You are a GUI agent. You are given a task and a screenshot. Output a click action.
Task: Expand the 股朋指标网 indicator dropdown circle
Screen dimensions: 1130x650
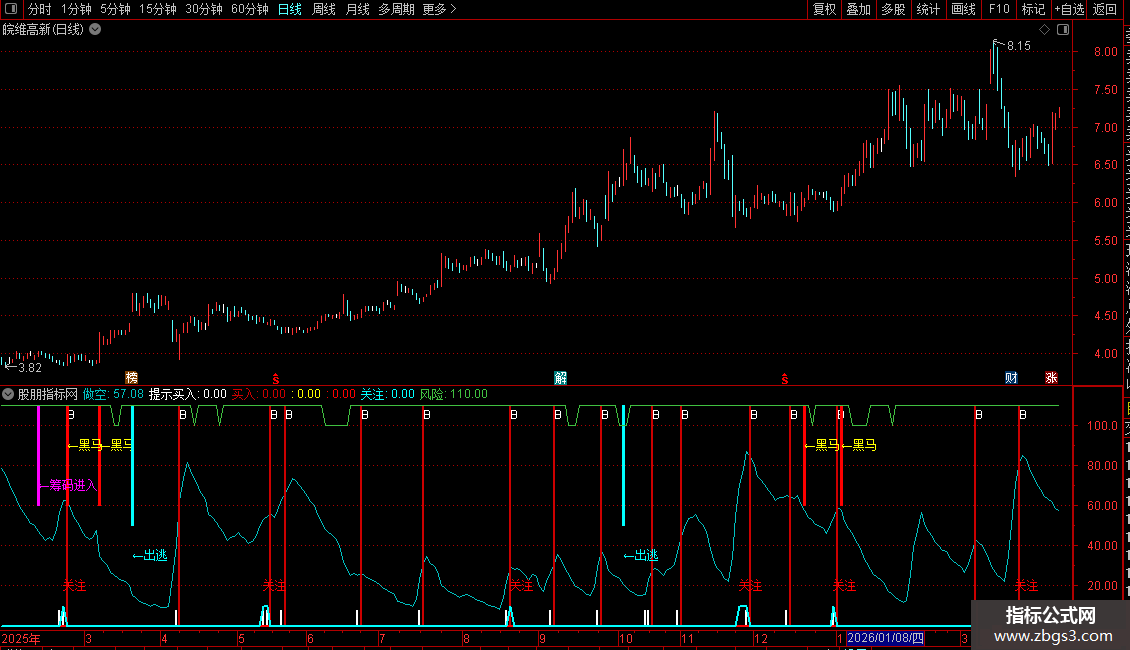click(x=8, y=394)
